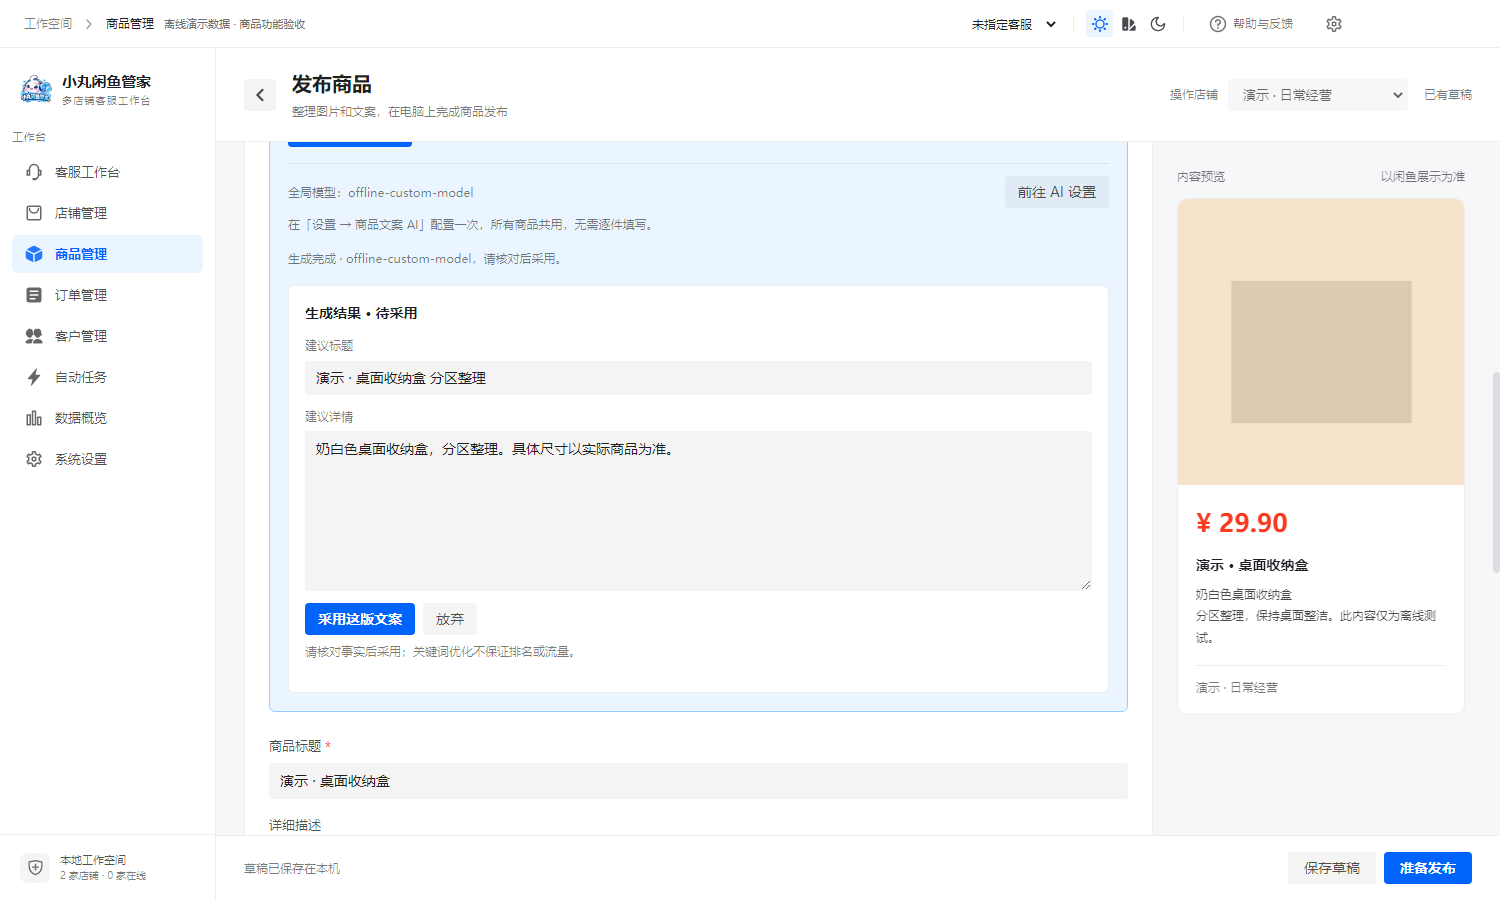The width and height of the screenshot is (1500, 900).
Task: Click the list icon for 订单管理
Action: tap(34, 295)
